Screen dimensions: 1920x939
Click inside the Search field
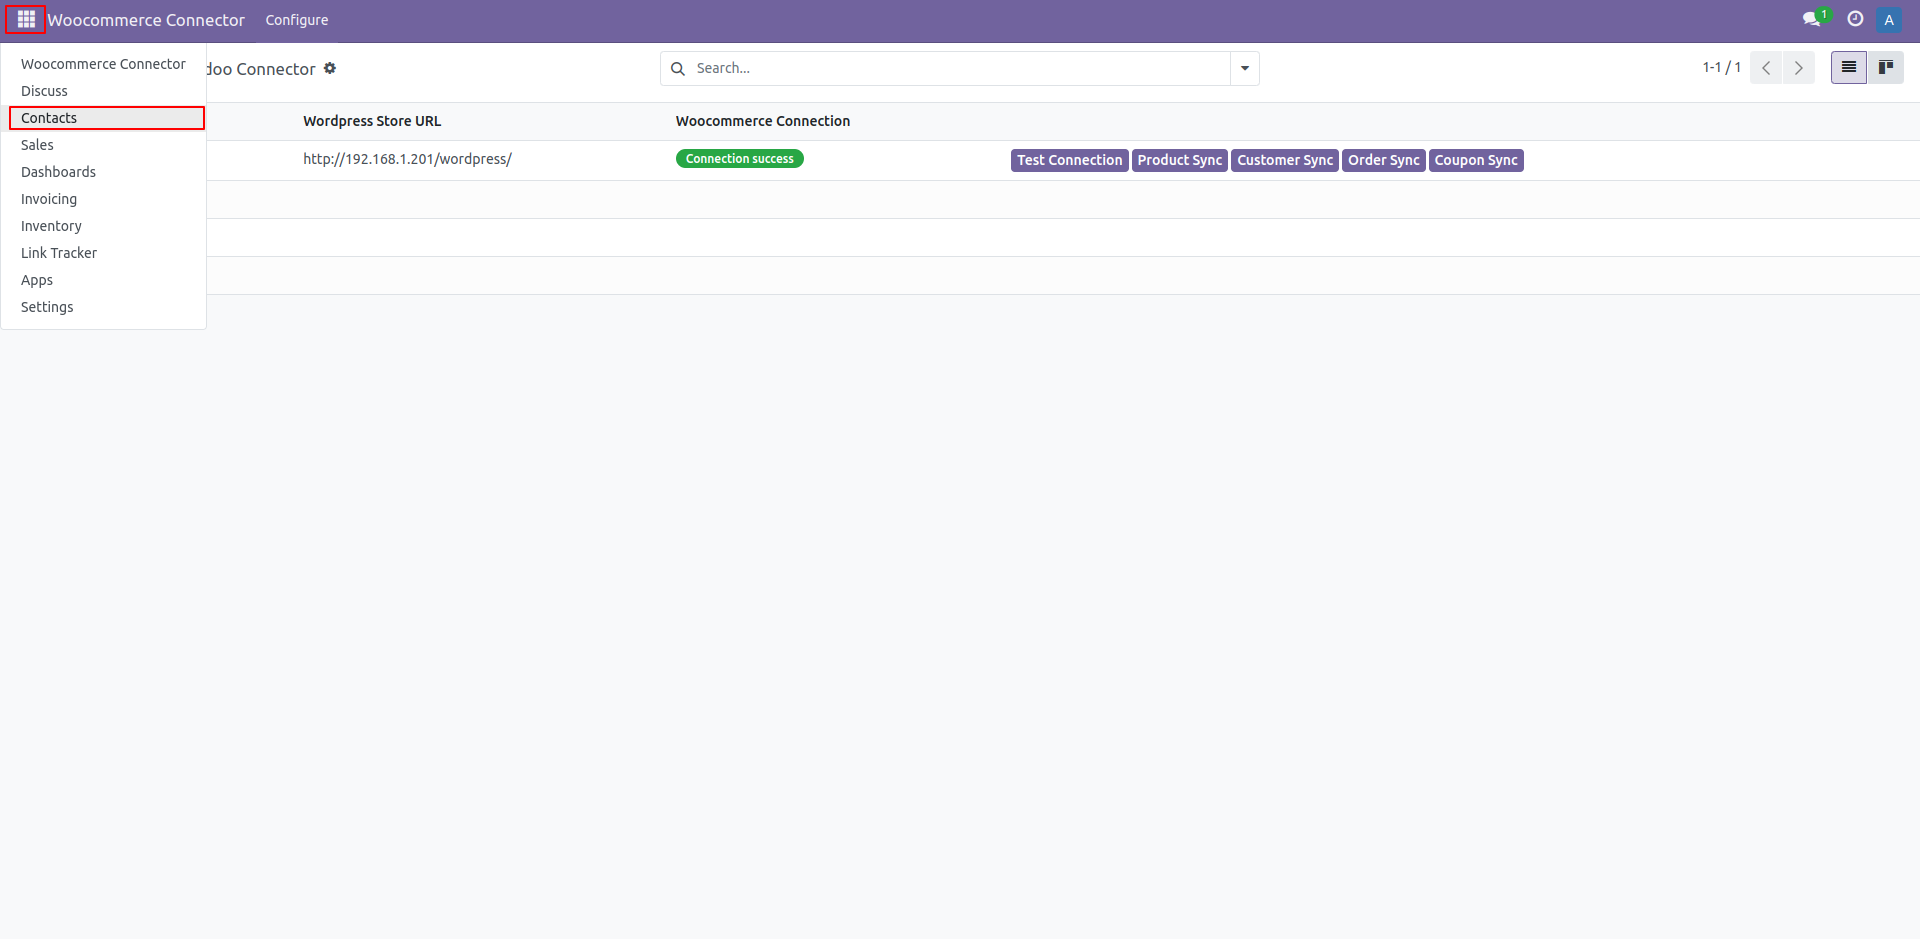tap(950, 68)
